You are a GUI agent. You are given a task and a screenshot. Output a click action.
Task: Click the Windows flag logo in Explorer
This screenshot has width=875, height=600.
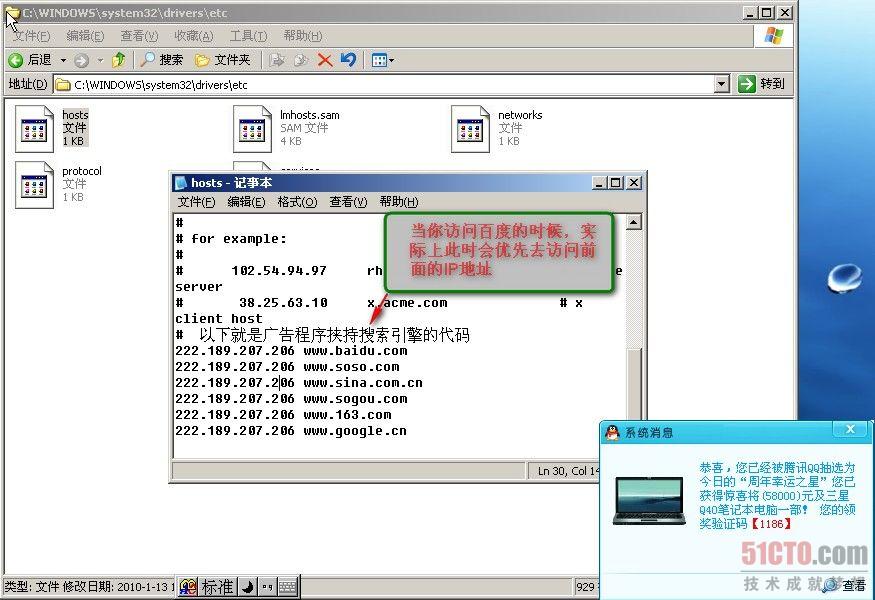pyautogui.click(x=774, y=36)
